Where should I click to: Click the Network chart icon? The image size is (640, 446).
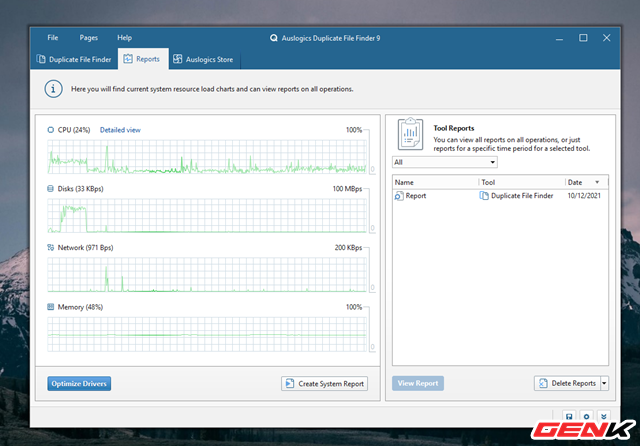(x=51, y=247)
